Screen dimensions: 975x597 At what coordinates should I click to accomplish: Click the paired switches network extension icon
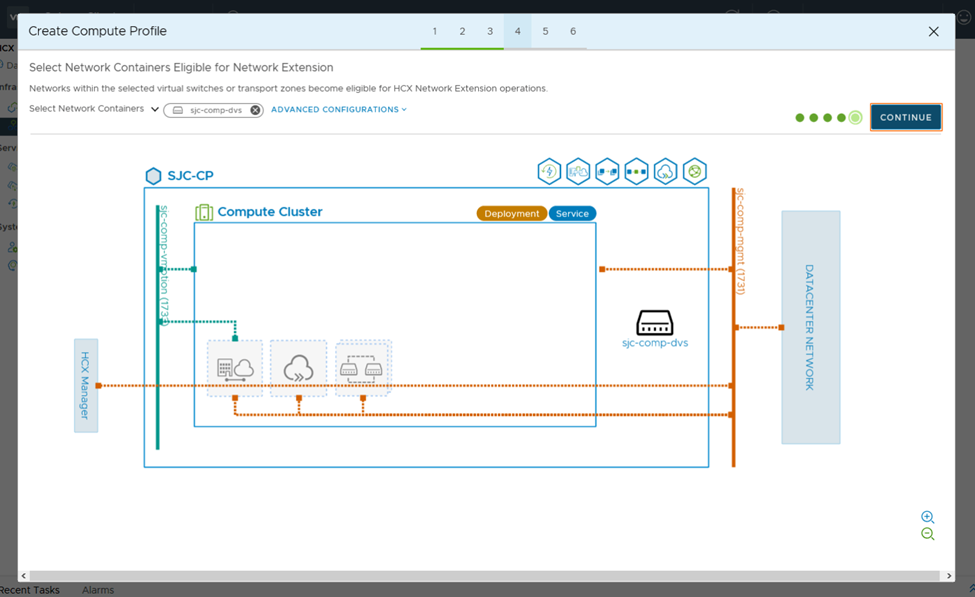tap(362, 368)
